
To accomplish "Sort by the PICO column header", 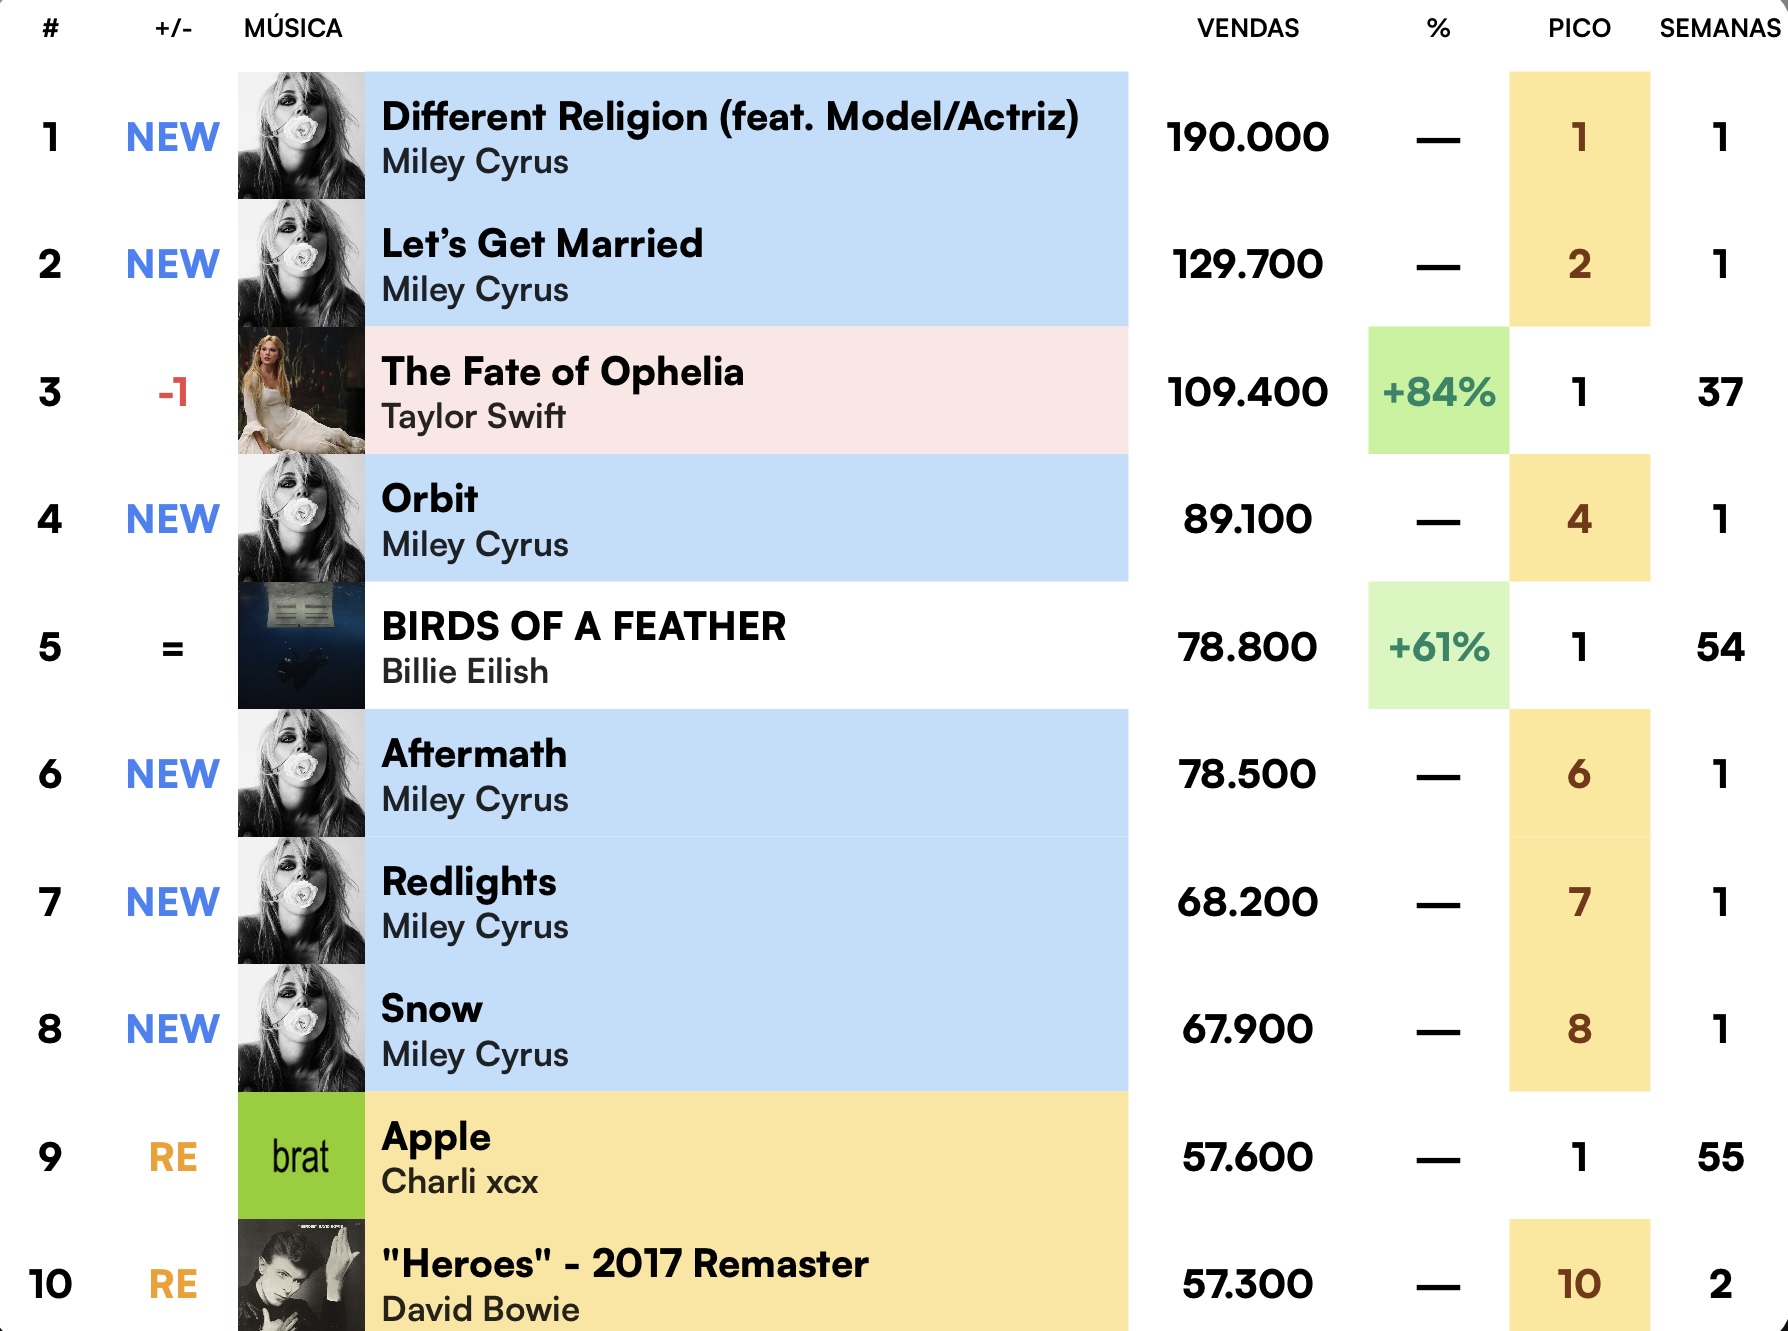I will [x=1579, y=28].
